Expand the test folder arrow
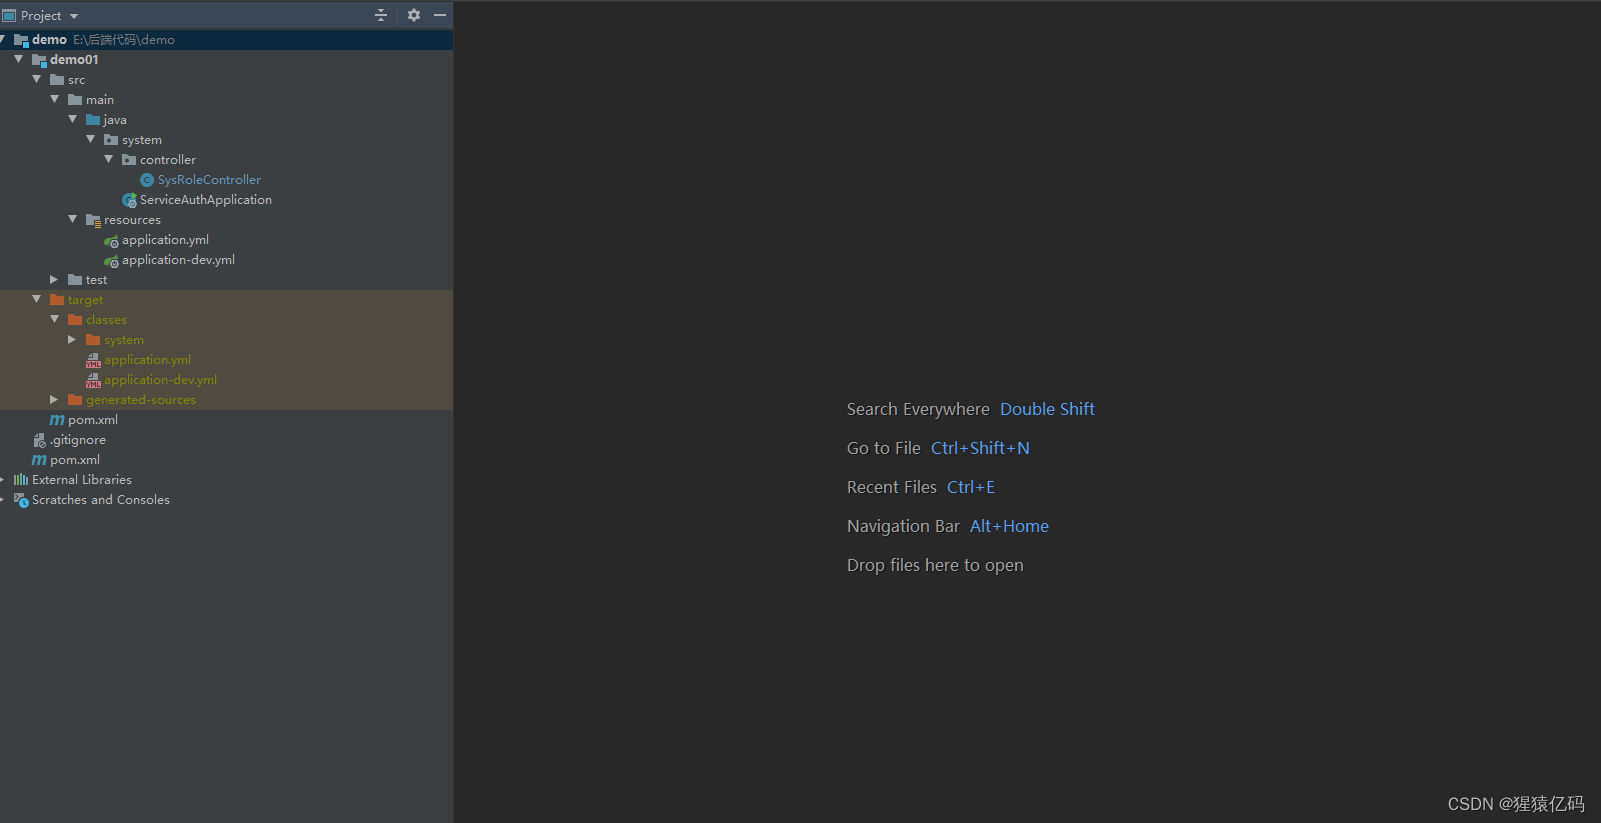The image size is (1601, 823). pos(55,279)
